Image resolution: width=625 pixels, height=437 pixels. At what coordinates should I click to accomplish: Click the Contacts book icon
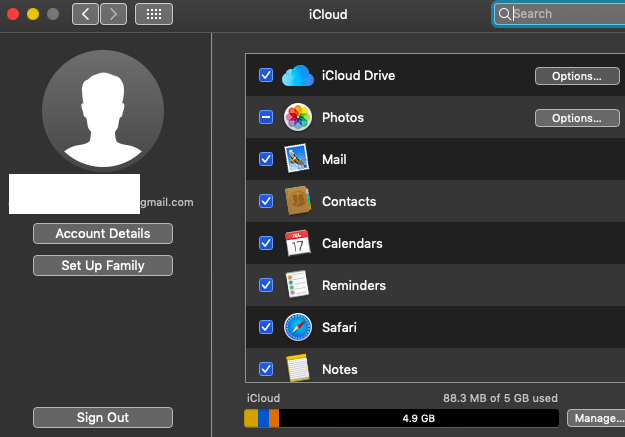(x=298, y=201)
